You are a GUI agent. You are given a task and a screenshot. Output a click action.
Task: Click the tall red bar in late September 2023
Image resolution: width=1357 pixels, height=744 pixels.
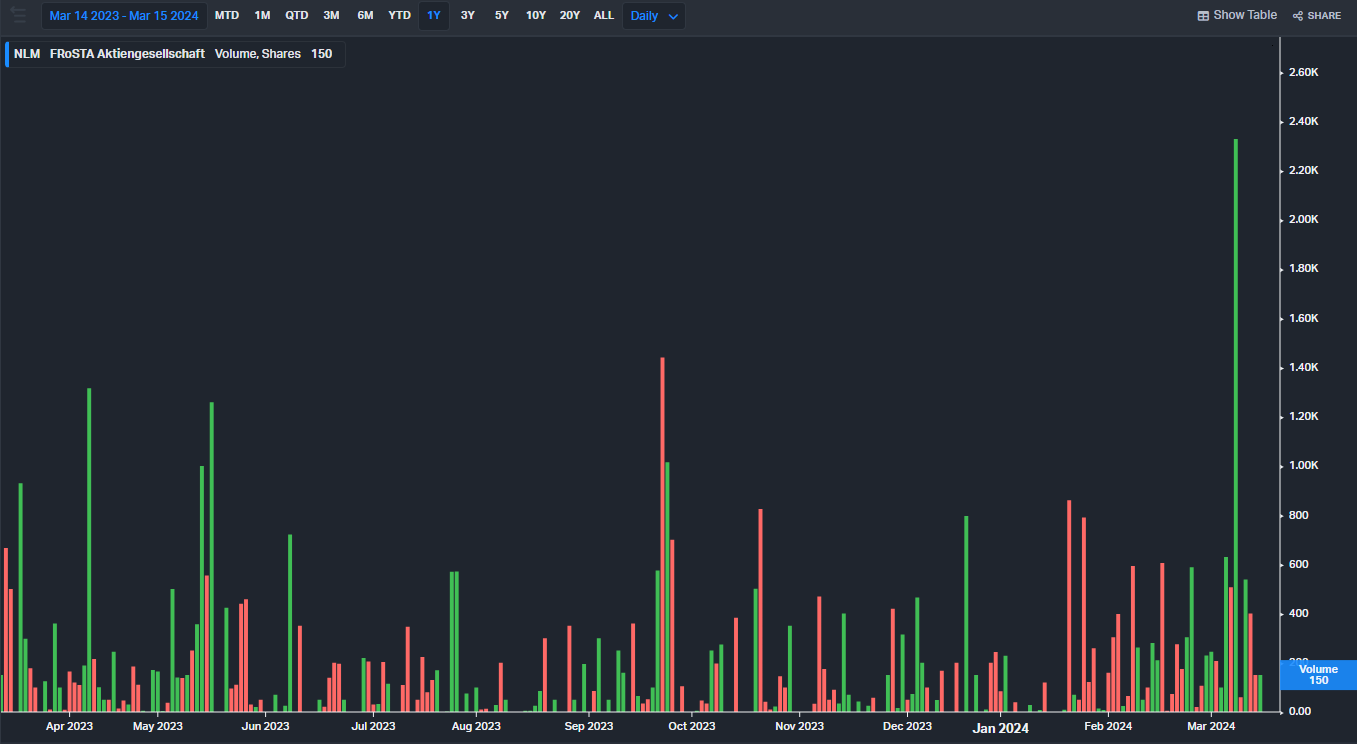click(x=662, y=534)
